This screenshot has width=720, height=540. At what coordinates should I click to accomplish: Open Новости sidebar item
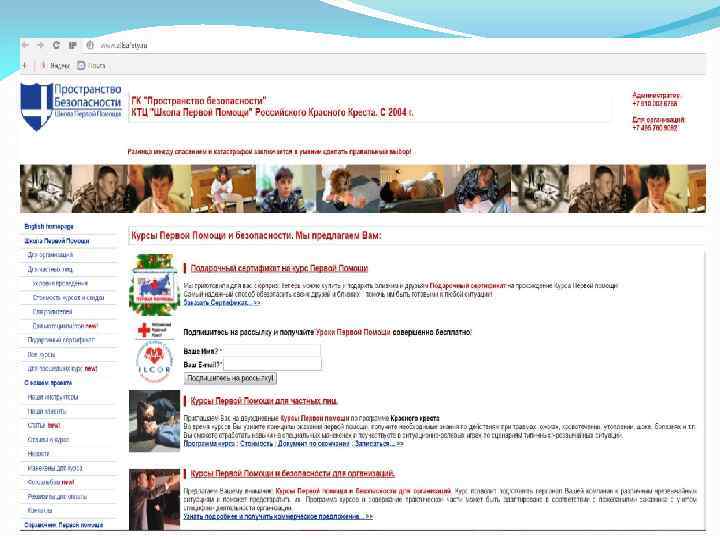38,454
